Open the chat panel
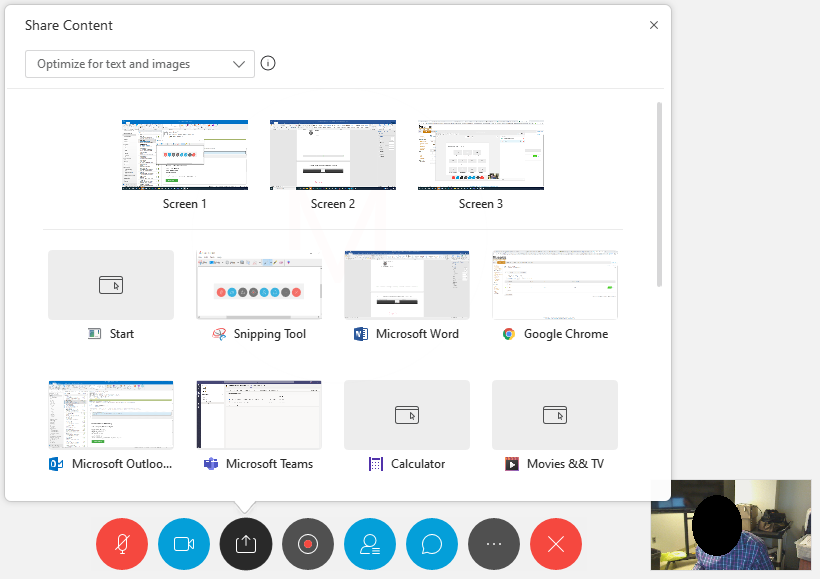This screenshot has height=579, width=820. click(x=432, y=544)
